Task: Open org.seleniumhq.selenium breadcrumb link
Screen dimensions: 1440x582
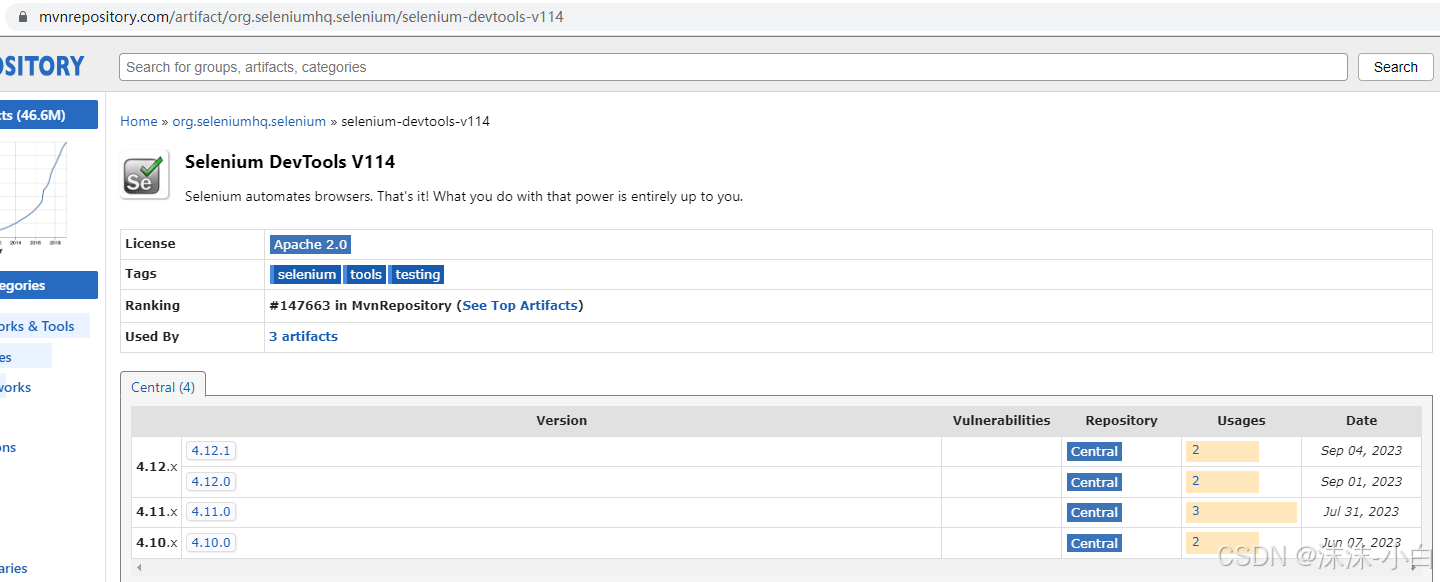Action: [249, 121]
